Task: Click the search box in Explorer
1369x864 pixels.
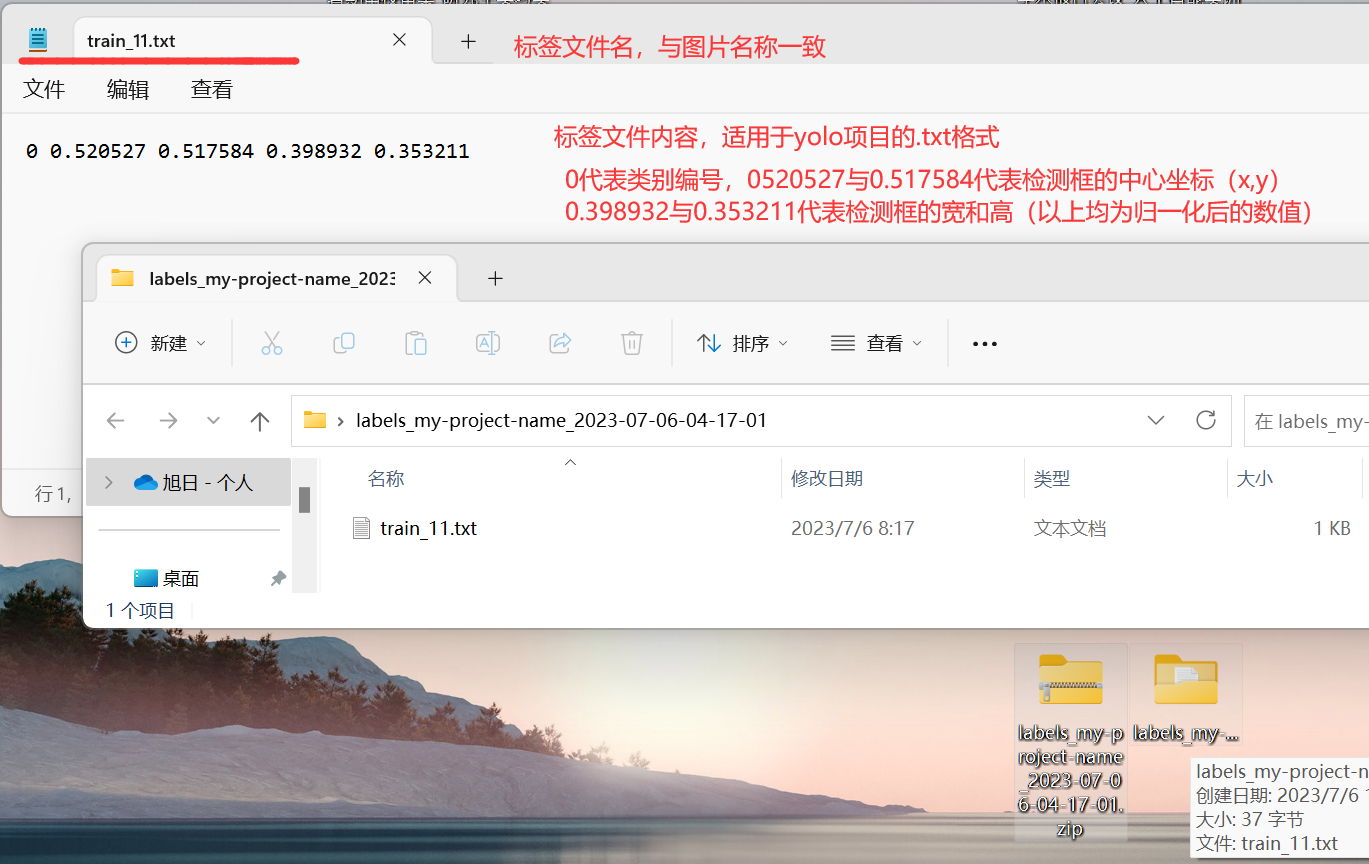Action: click(x=1306, y=421)
